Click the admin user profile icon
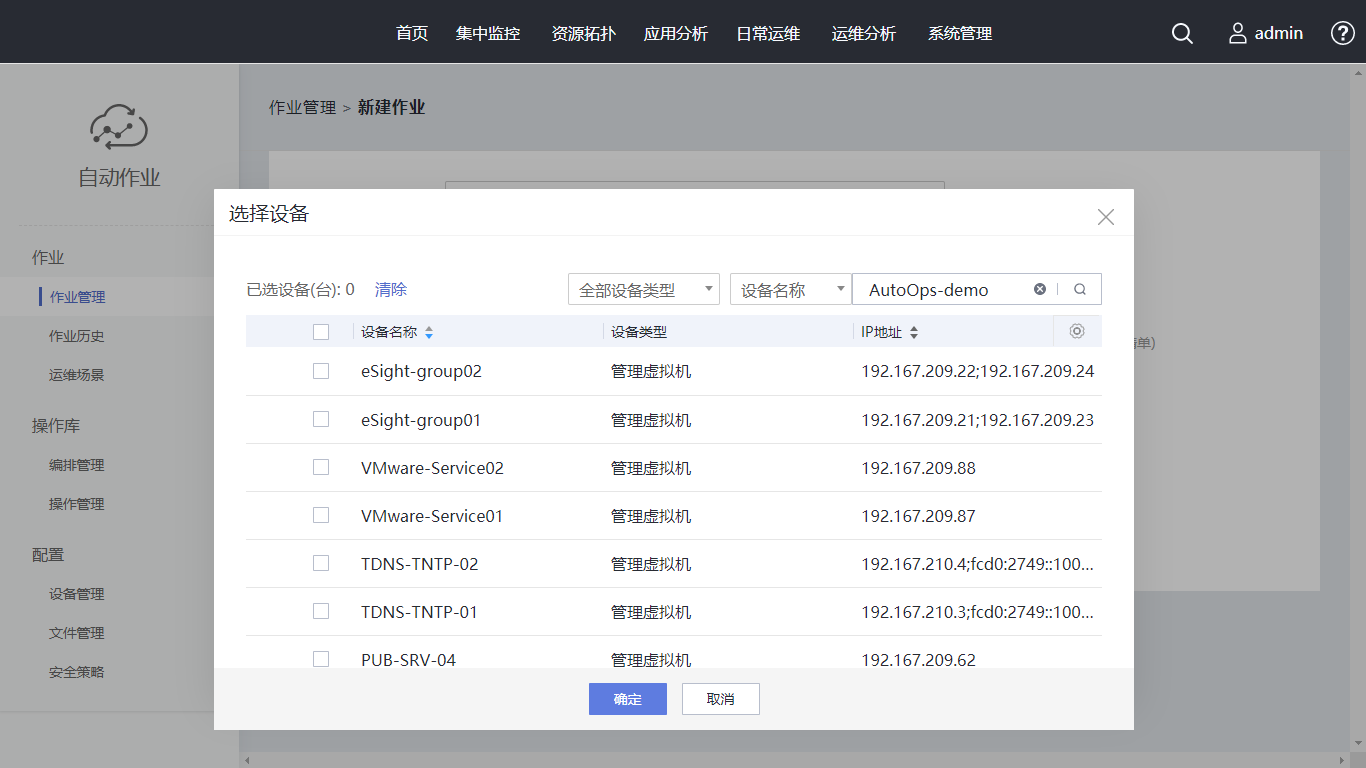This screenshot has width=1366, height=768. [1238, 33]
